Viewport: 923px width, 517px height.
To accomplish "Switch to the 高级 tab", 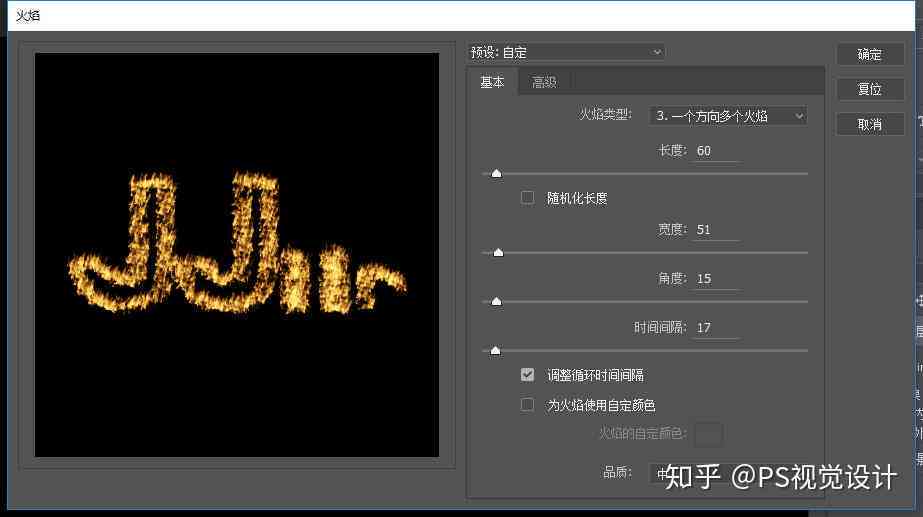I will coord(544,82).
